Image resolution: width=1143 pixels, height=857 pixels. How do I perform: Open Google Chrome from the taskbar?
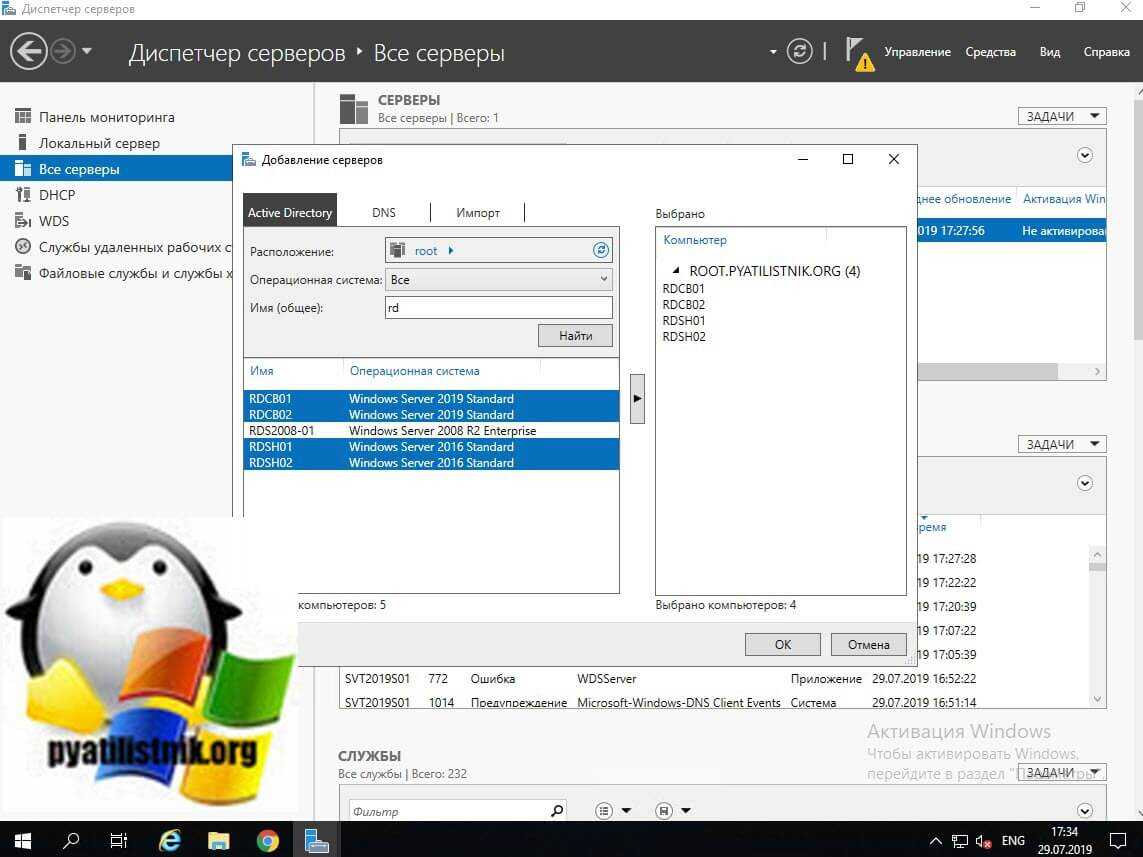267,840
